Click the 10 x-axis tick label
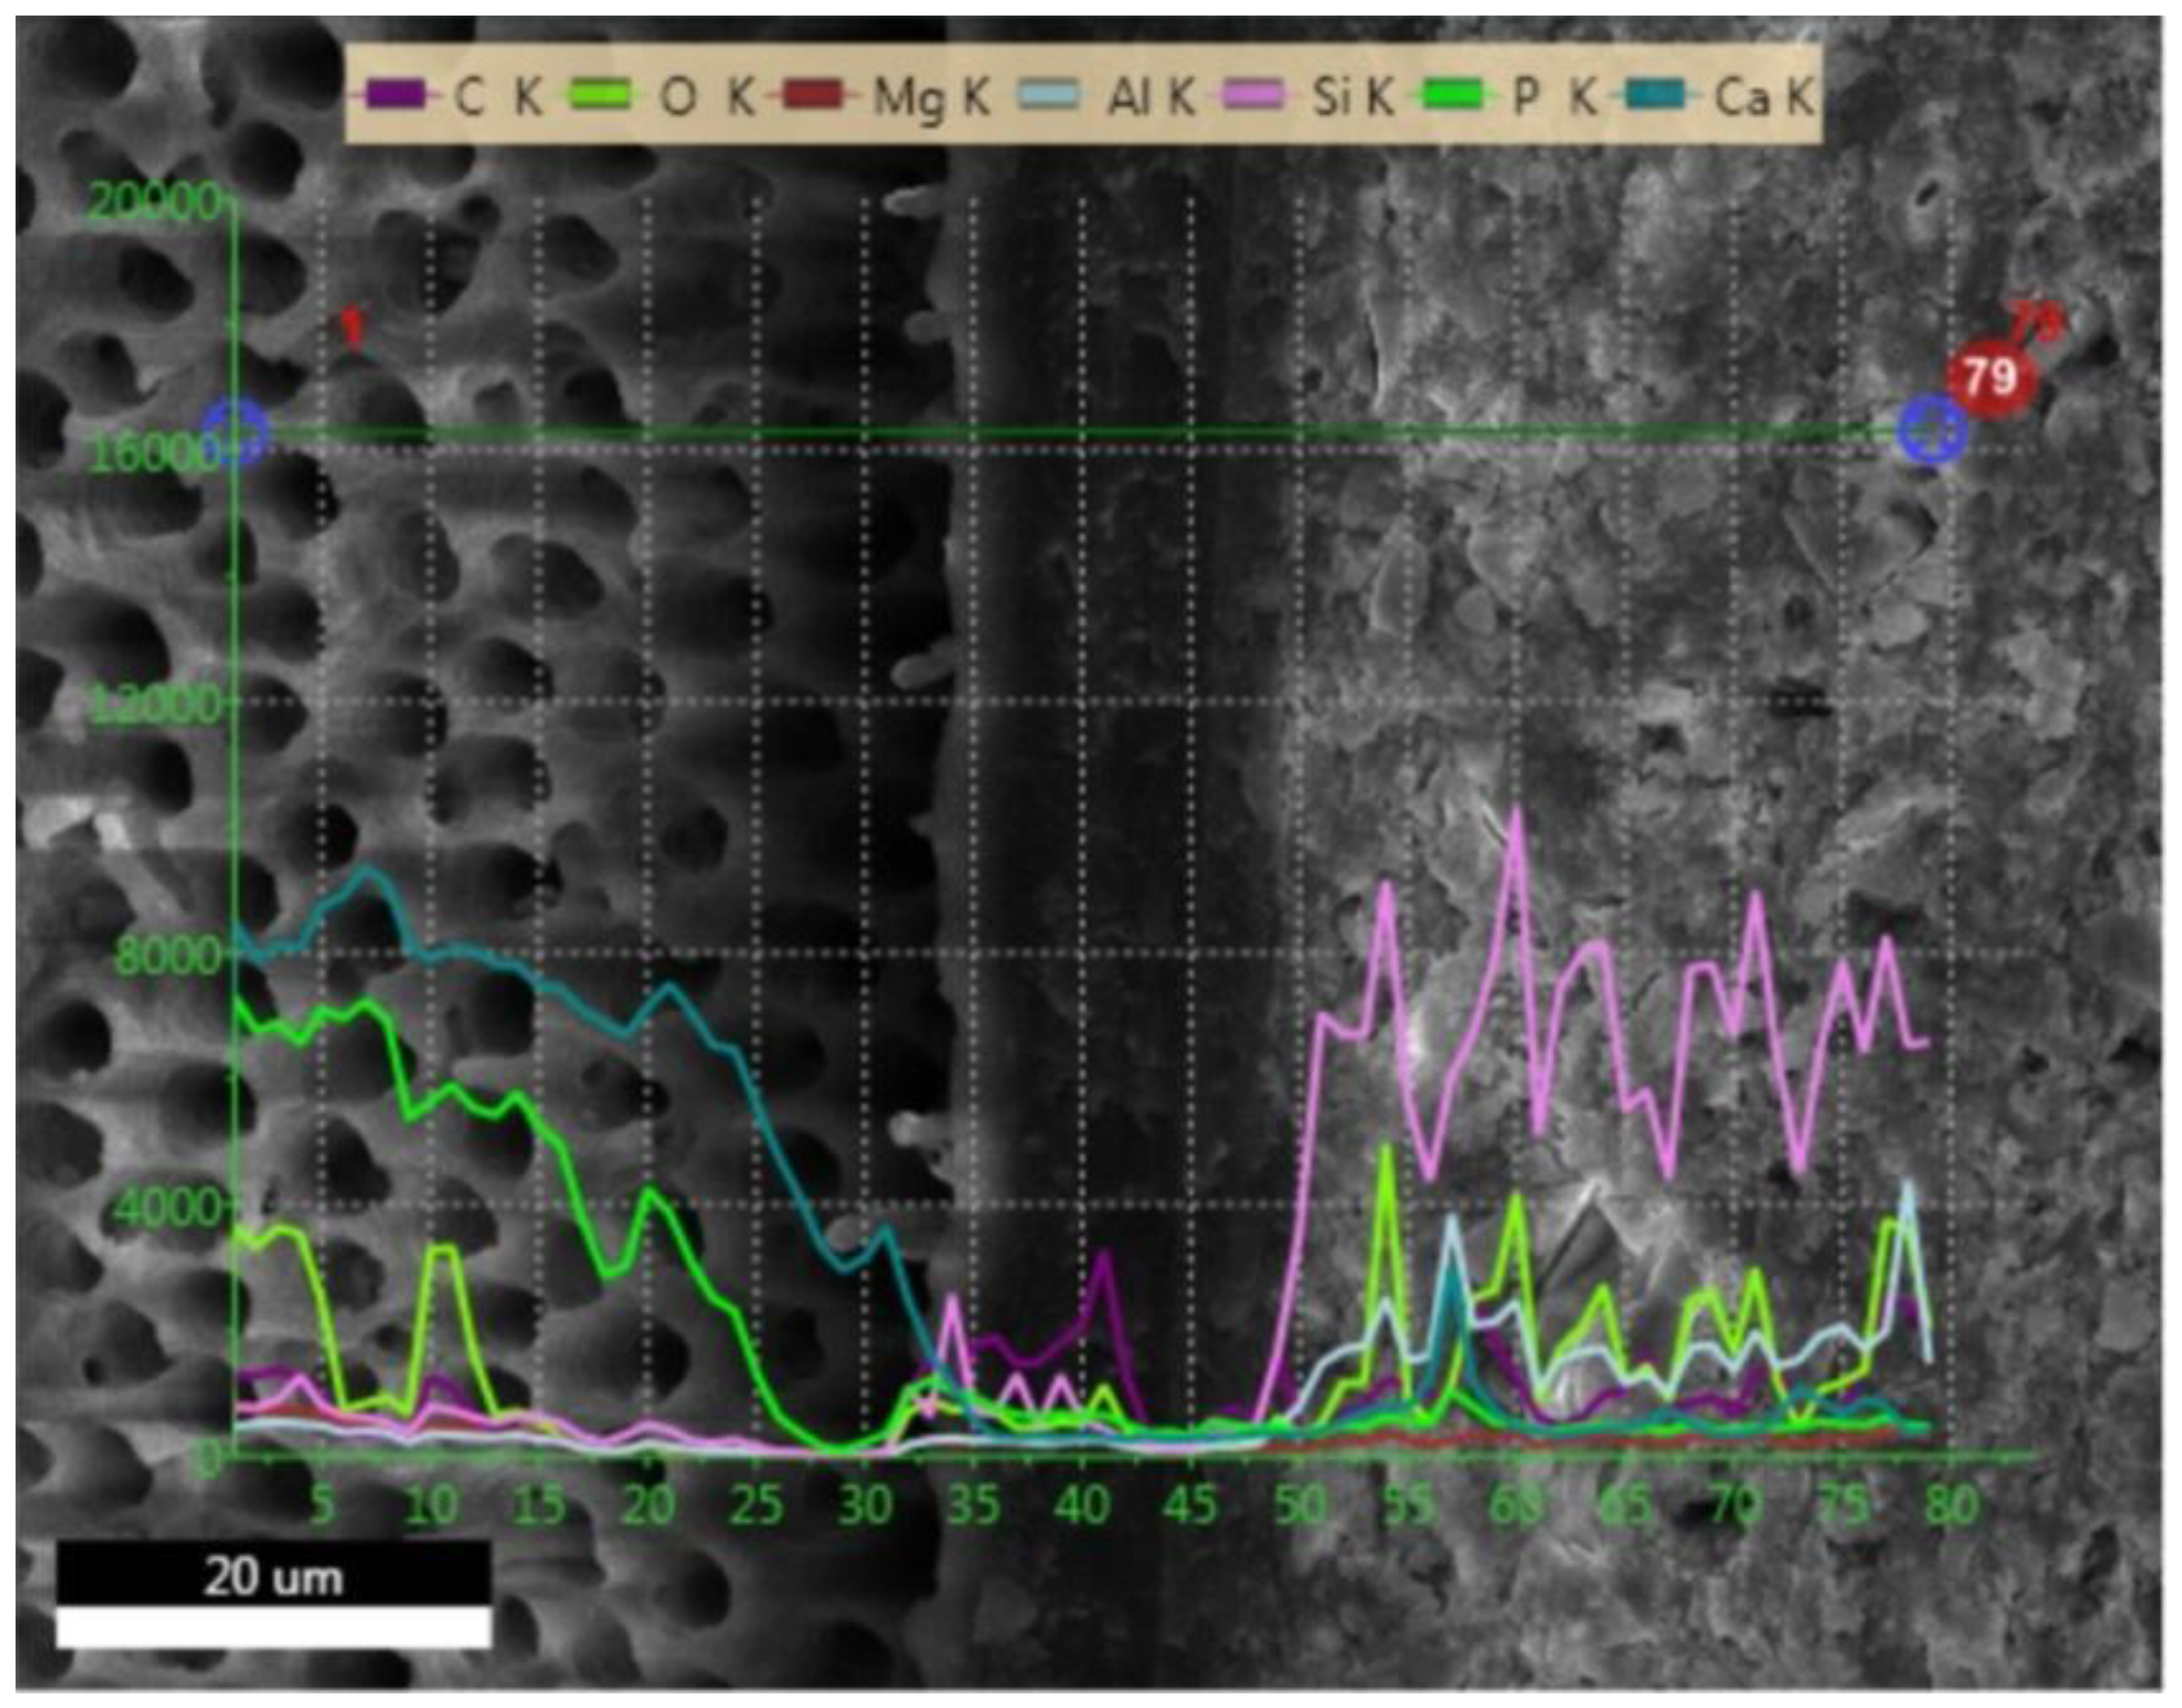Viewport: 2182px width, 1708px height. point(431,1506)
